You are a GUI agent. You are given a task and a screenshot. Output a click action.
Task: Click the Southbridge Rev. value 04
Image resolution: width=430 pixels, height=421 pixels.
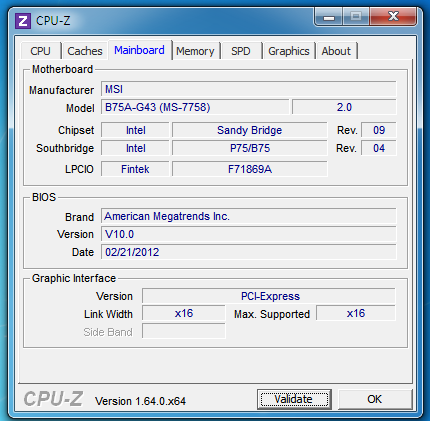click(x=379, y=148)
